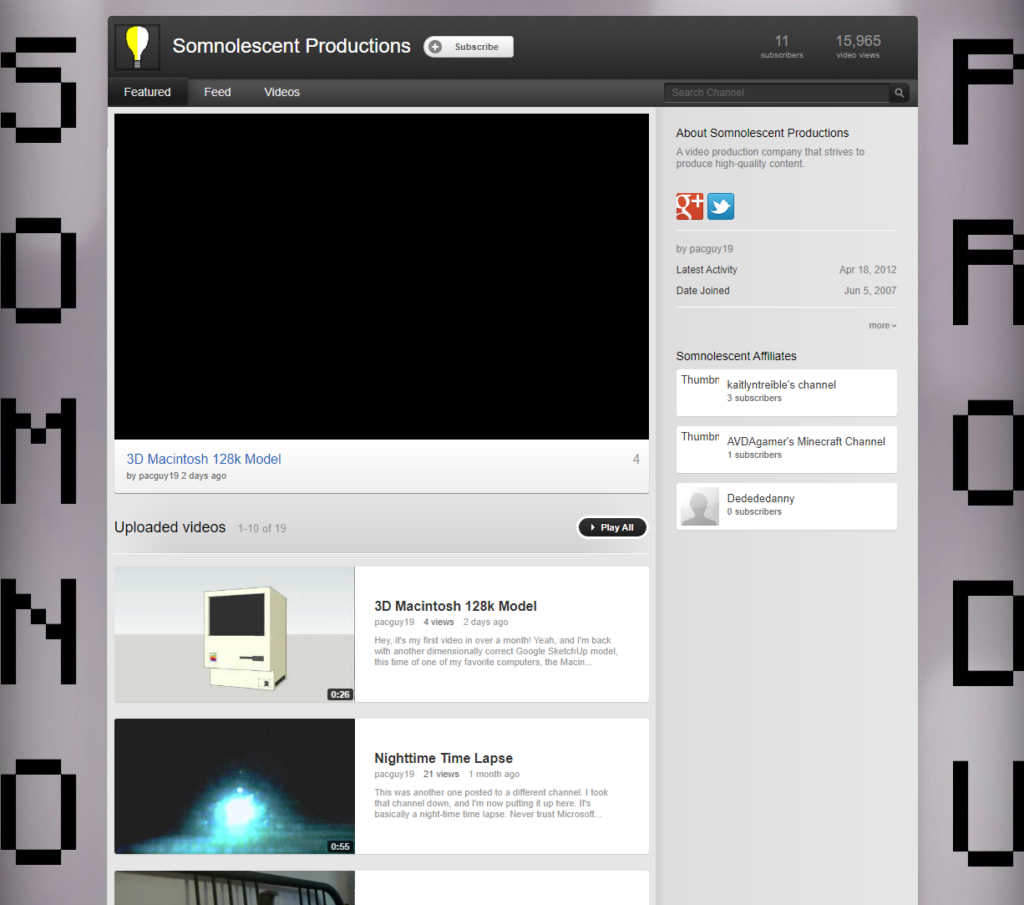Click AVDAgamer's channel thumbnail icon

699,448
